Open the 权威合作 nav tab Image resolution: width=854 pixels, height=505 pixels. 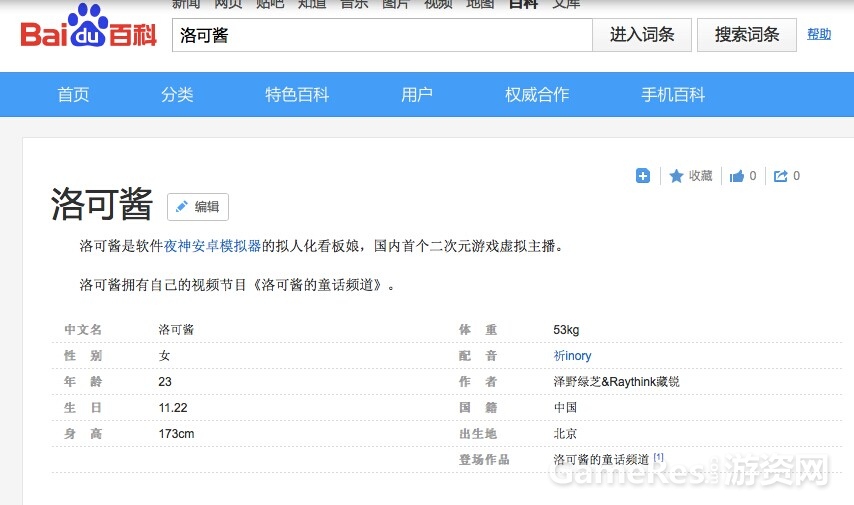pyautogui.click(x=537, y=95)
